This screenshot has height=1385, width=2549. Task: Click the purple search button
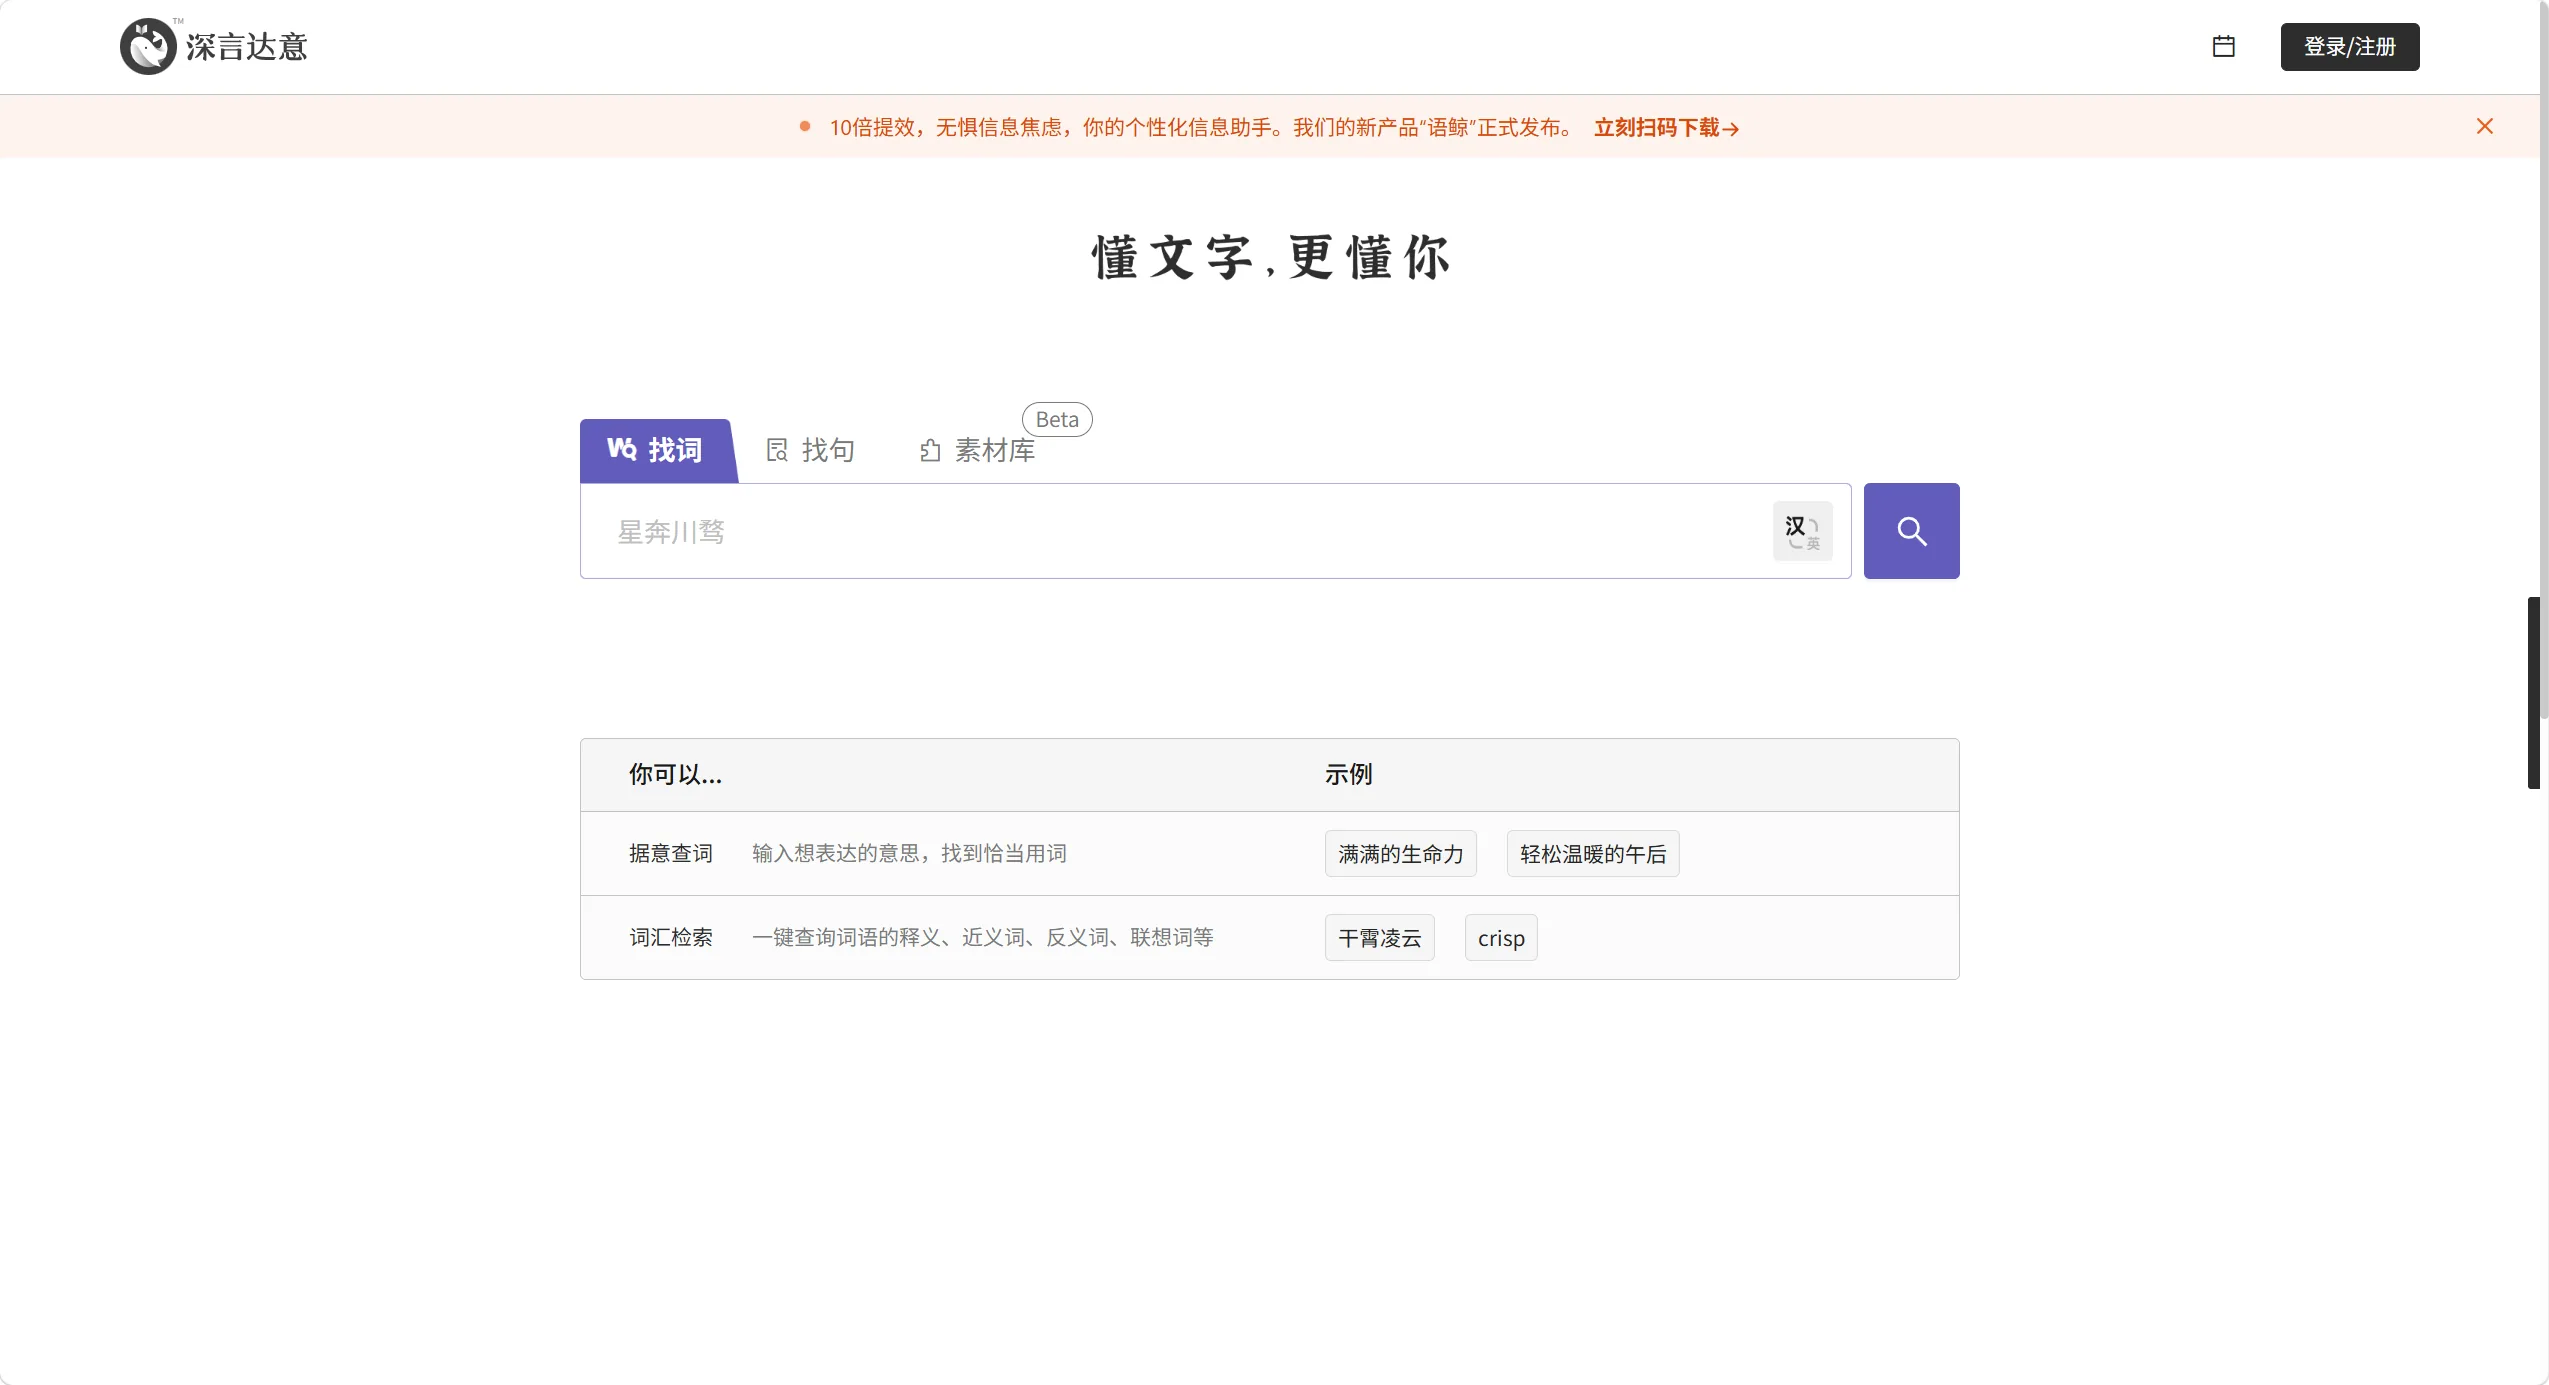tap(1911, 531)
